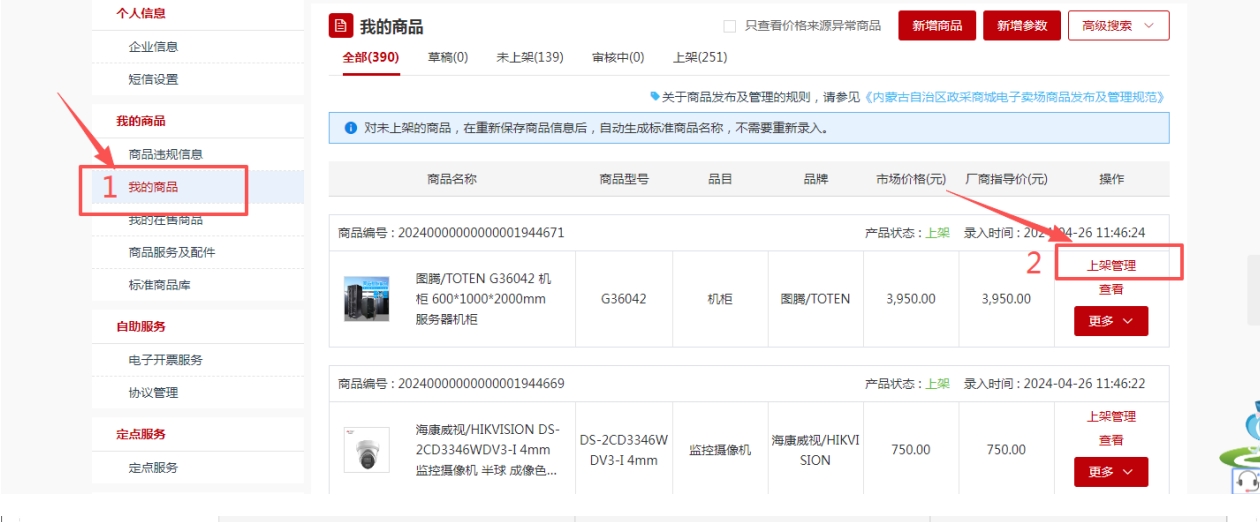Screen dimensions: 1260x522
Task: Click the blue info icon in notice bar
Action: point(350,128)
